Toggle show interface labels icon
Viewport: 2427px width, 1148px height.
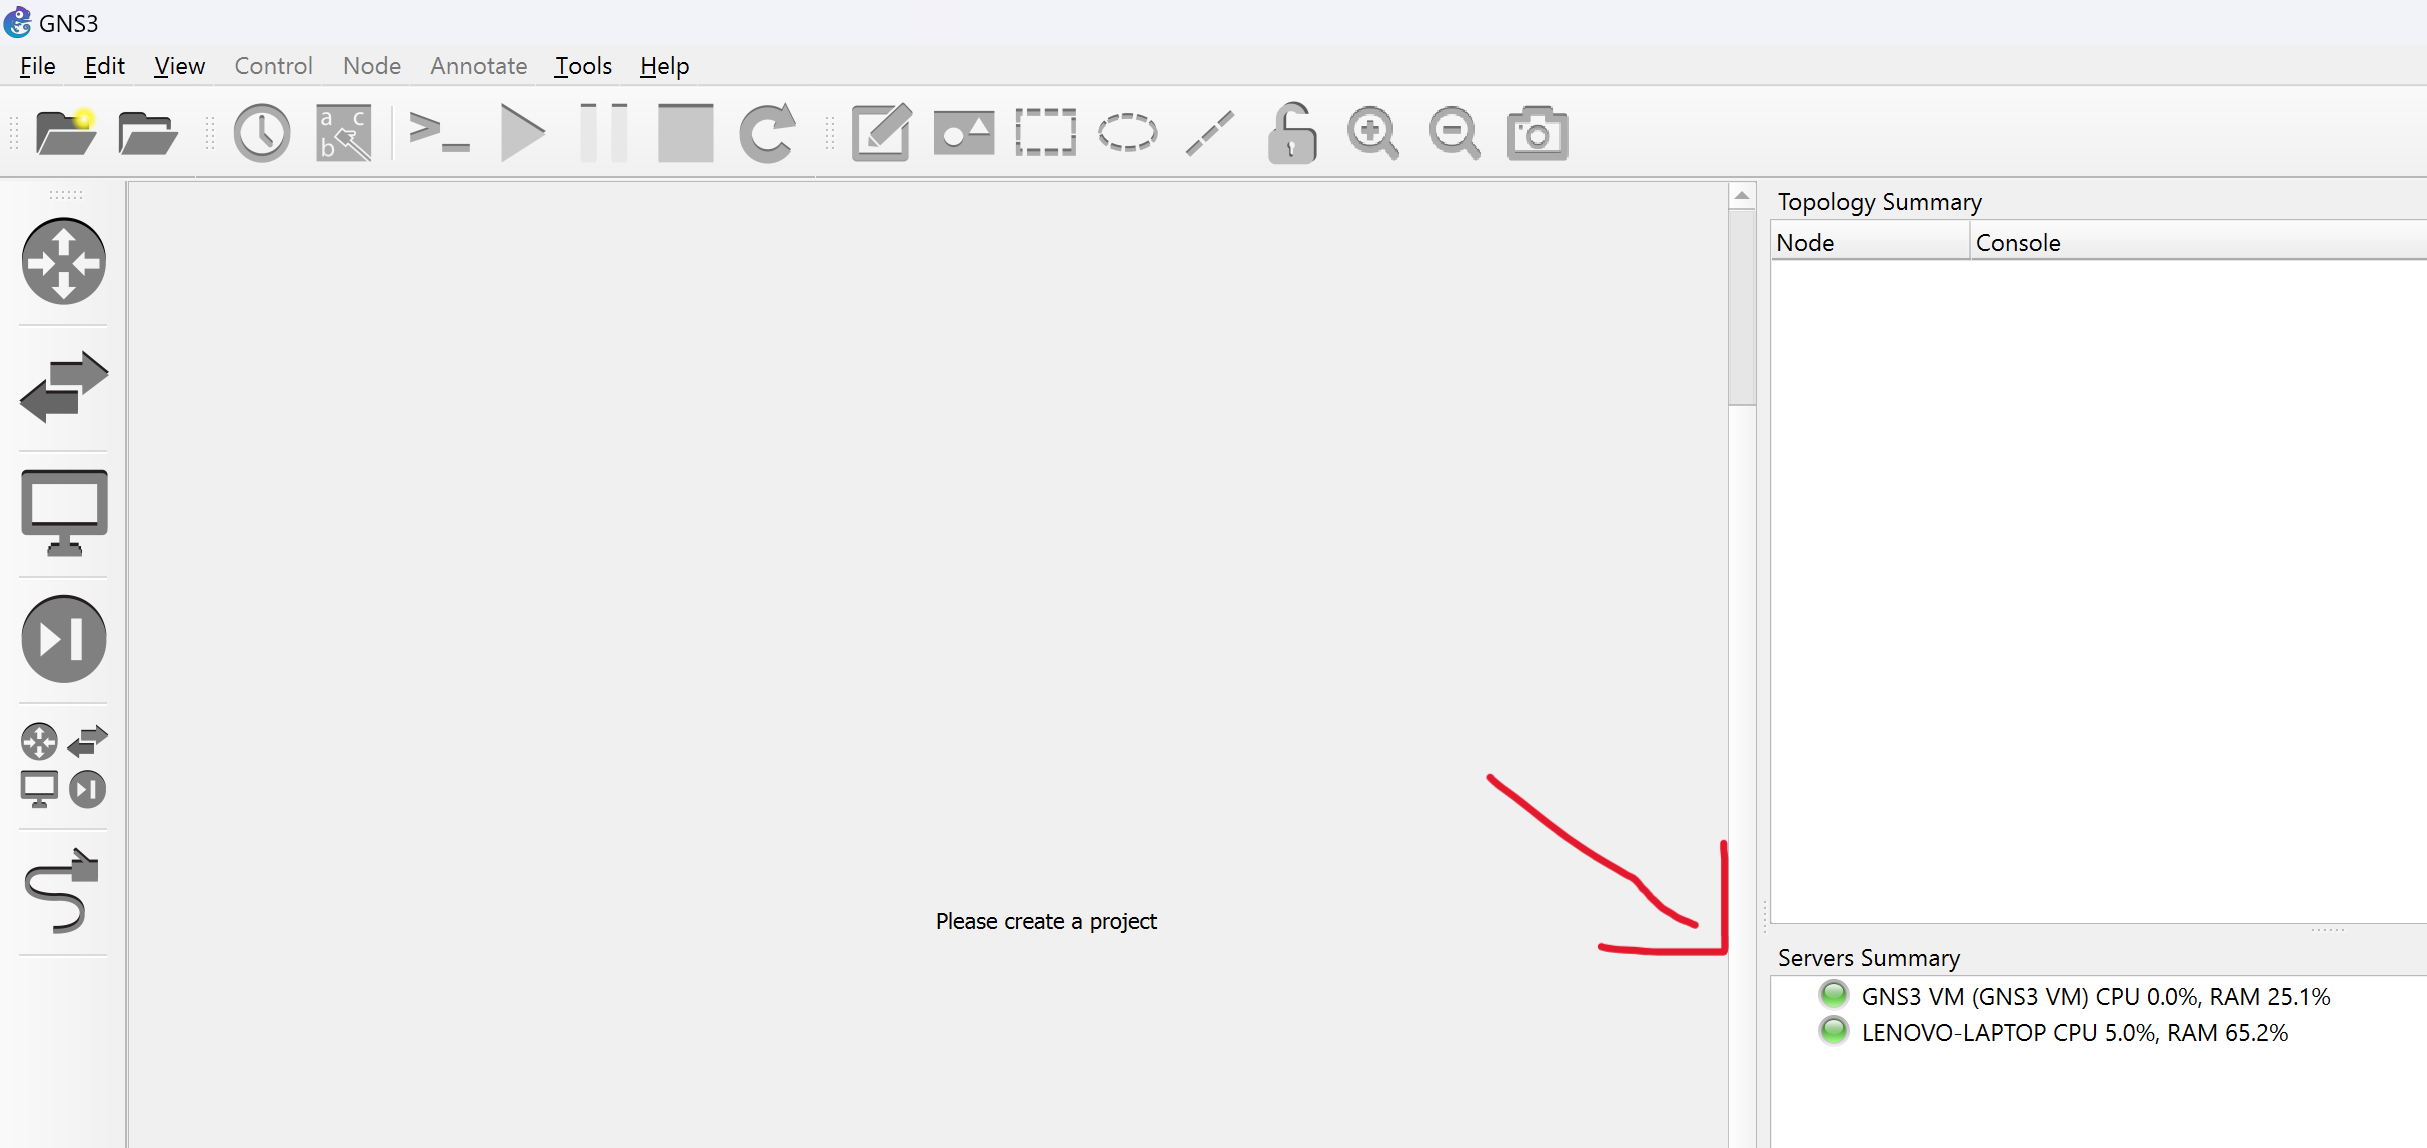click(344, 132)
